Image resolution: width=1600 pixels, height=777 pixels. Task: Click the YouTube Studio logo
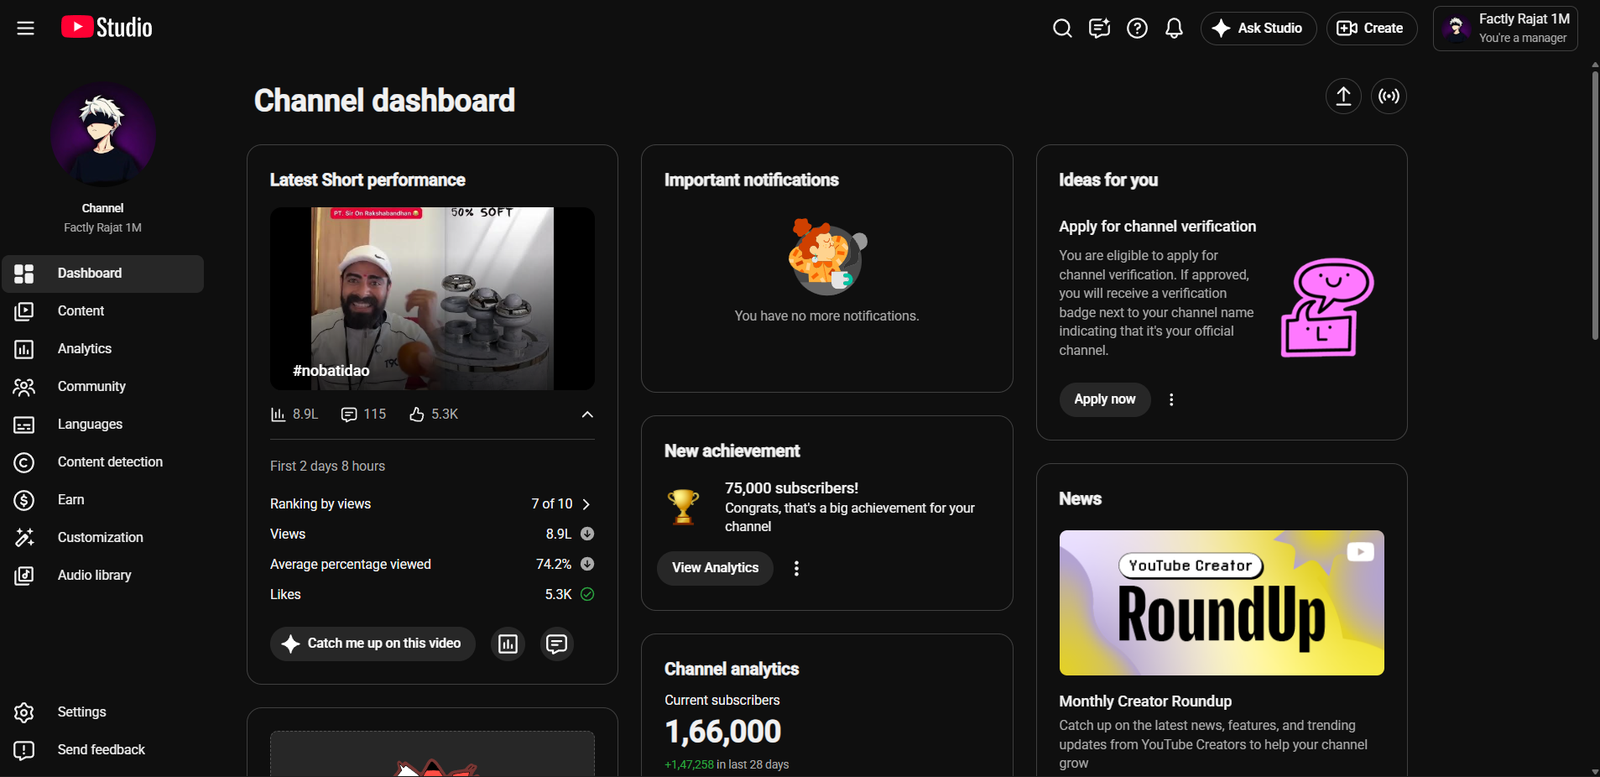pyautogui.click(x=107, y=27)
